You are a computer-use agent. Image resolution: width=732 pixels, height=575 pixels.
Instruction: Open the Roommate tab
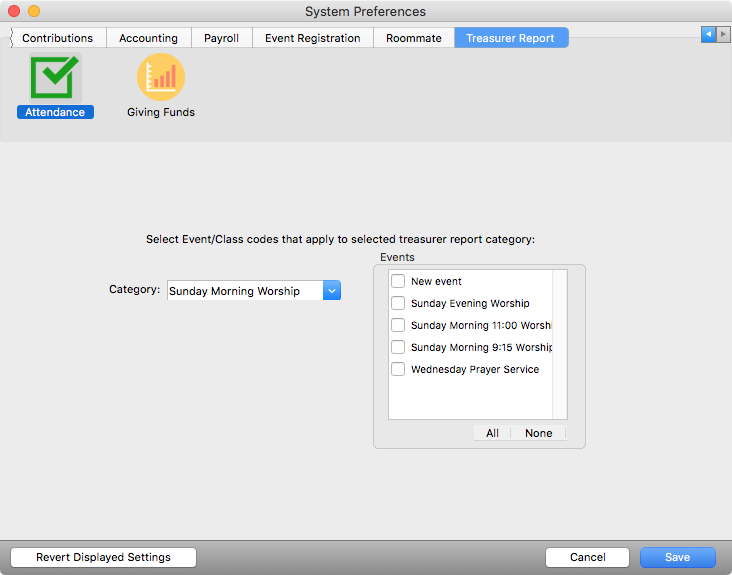click(x=413, y=38)
